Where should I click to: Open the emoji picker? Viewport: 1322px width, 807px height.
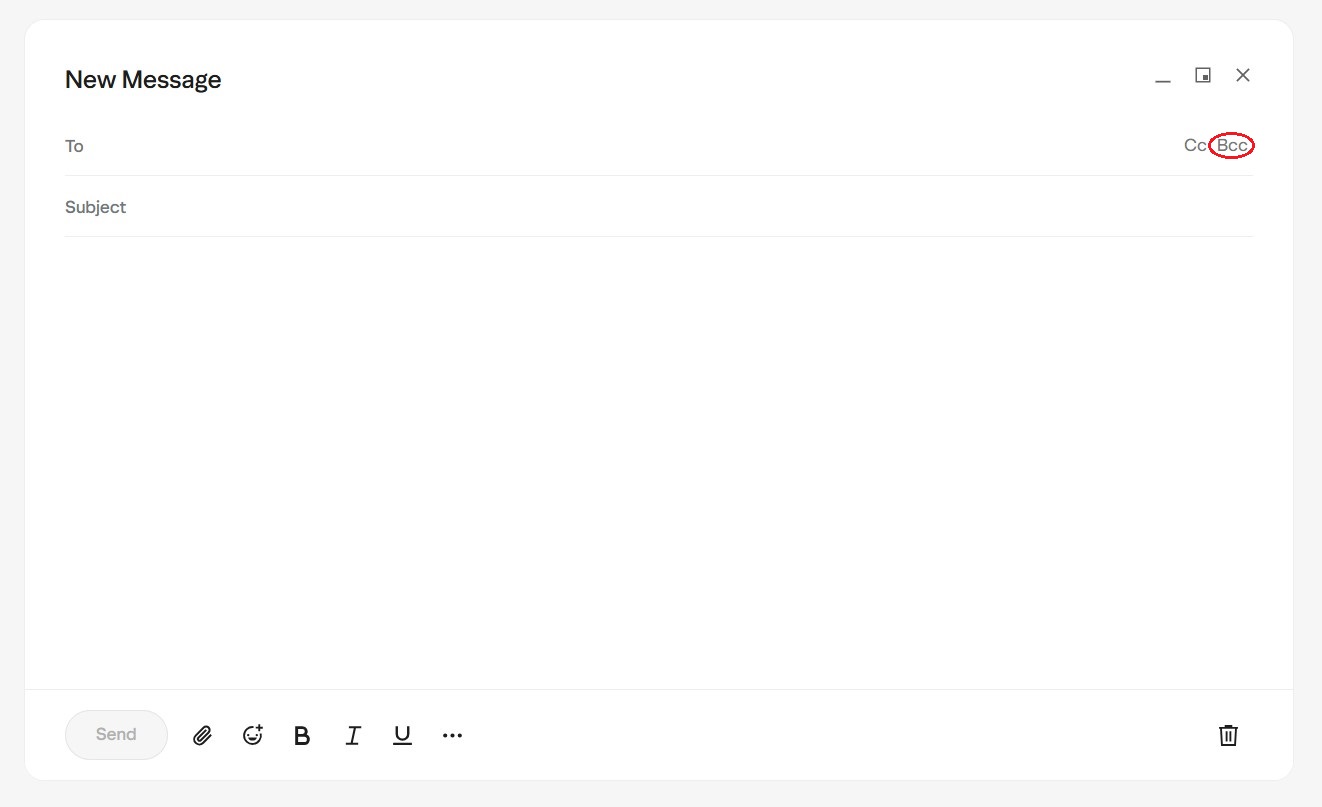coord(253,736)
